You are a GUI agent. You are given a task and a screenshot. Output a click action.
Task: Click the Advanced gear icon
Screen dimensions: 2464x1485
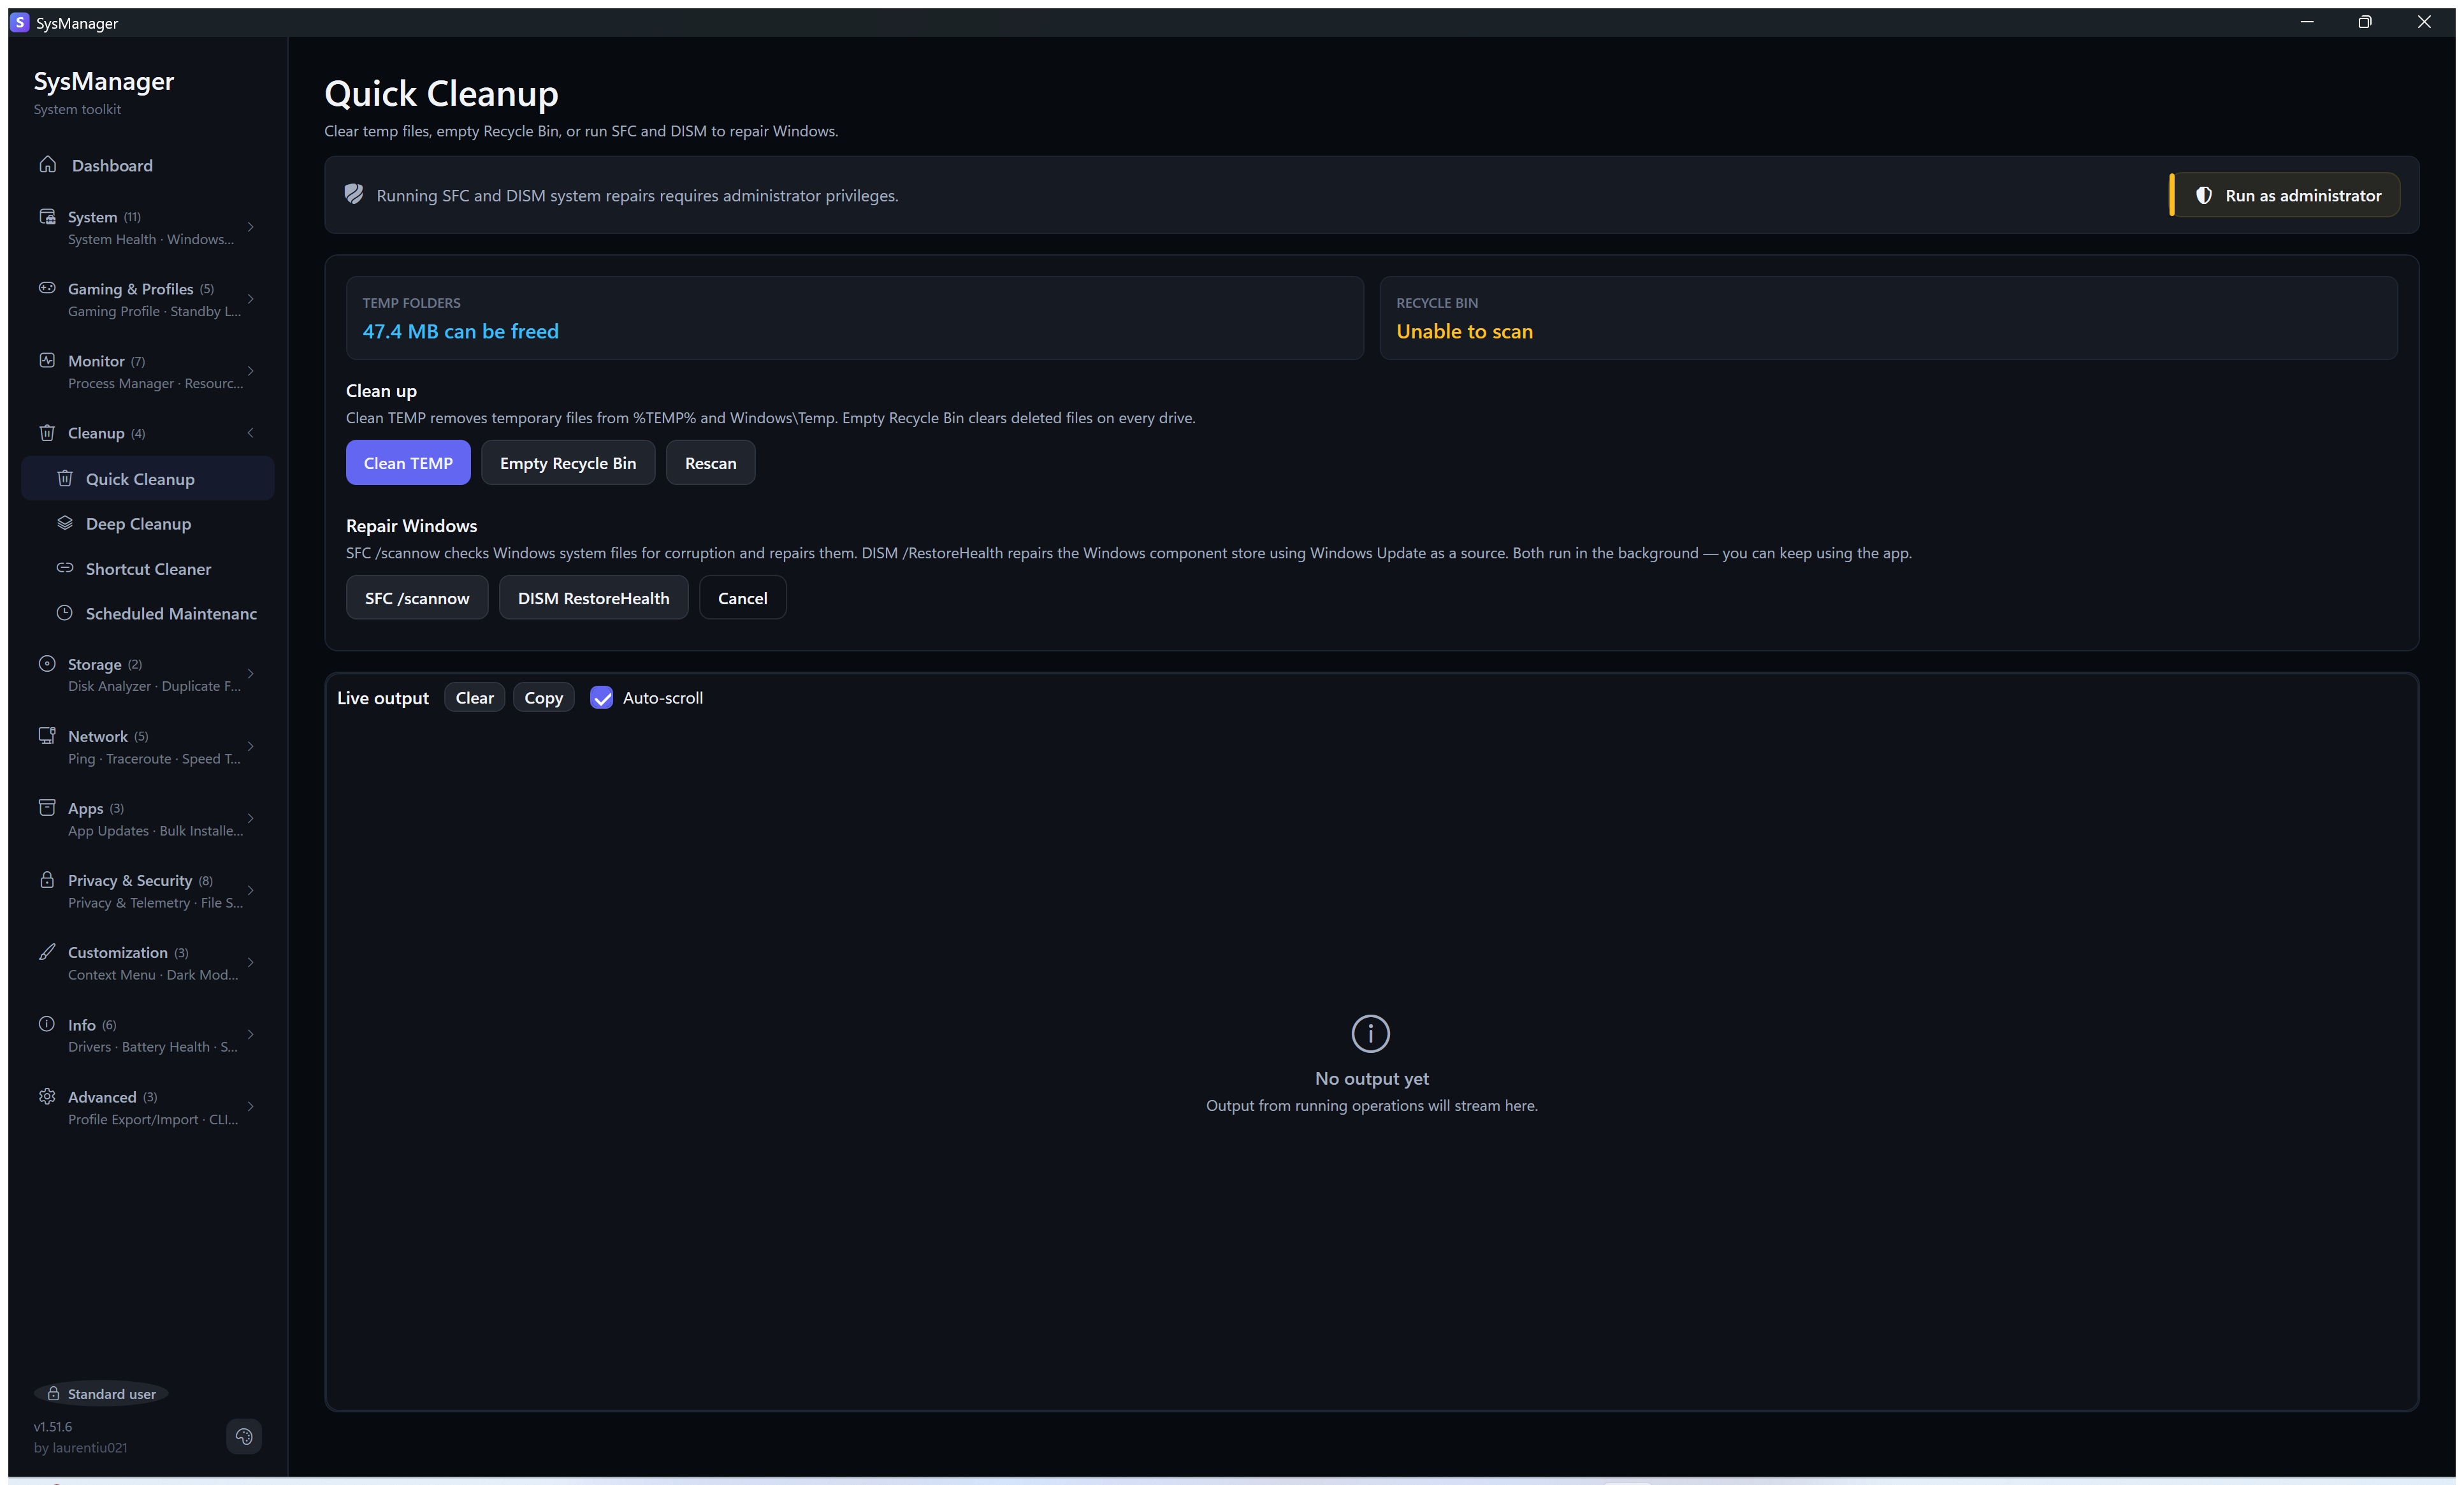[x=47, y=1096]
